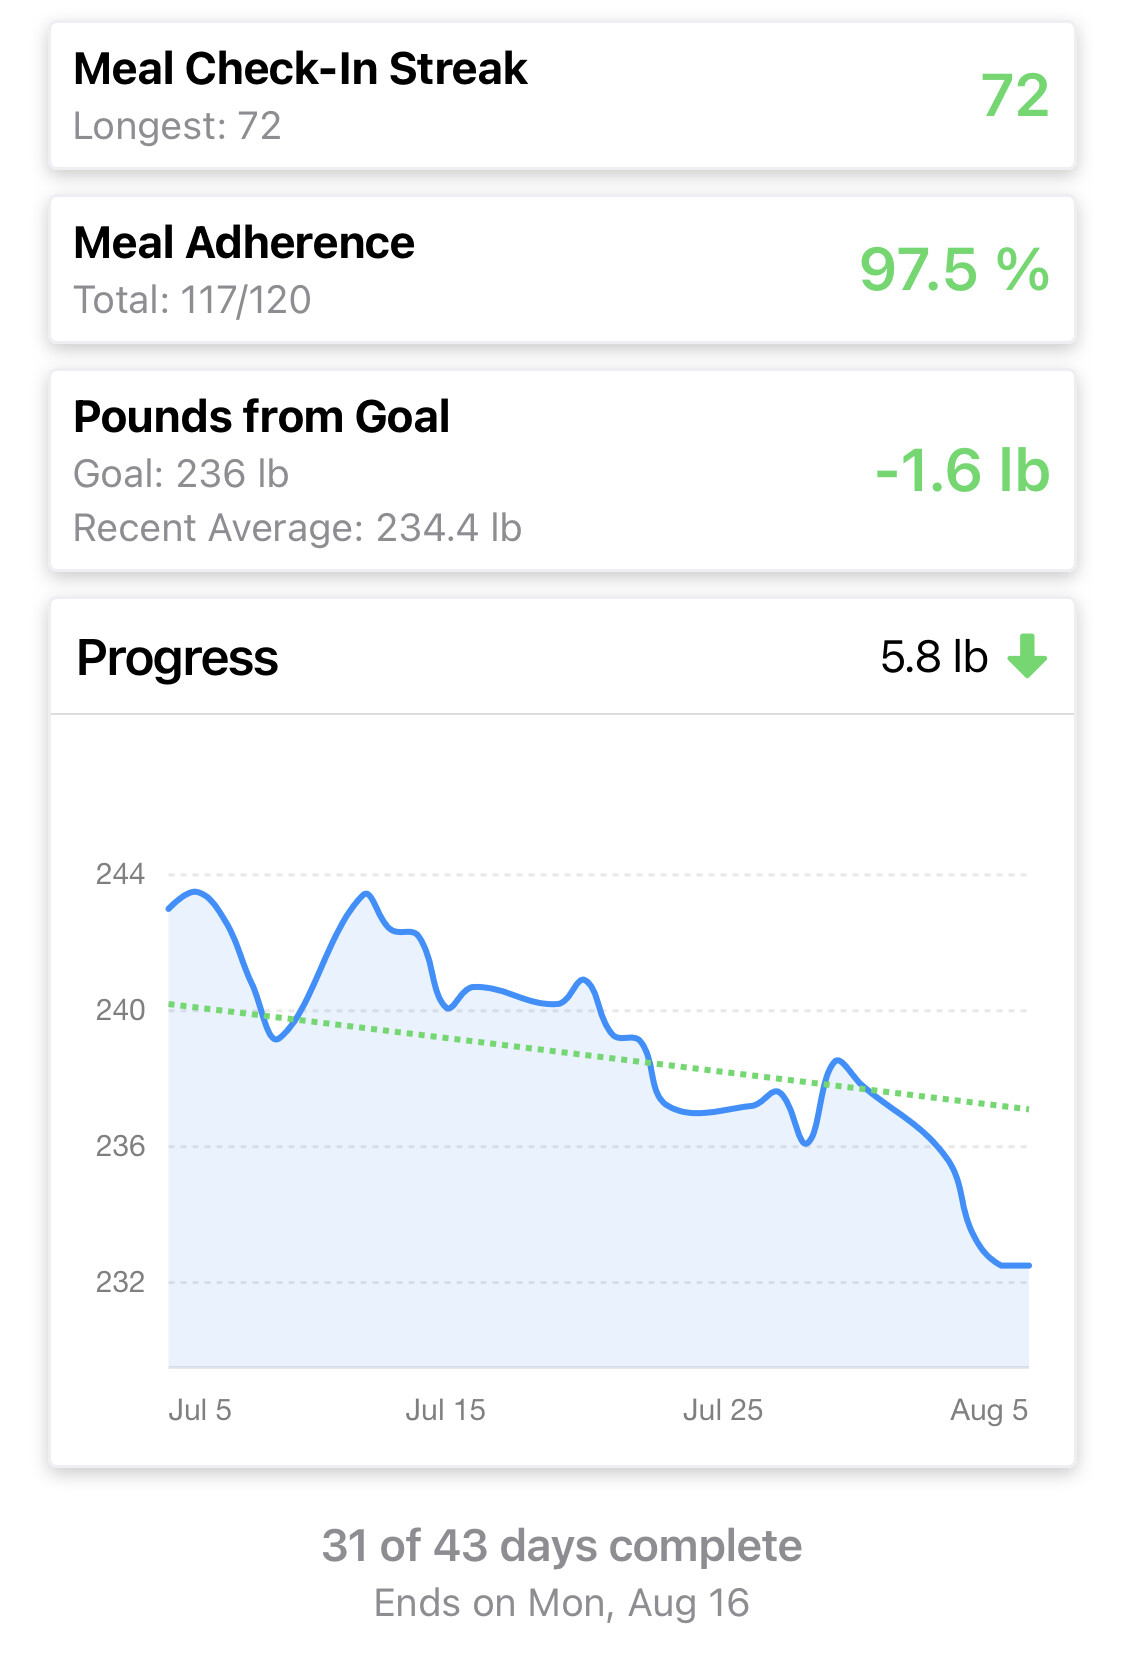Tap the Jul 5 axis label

coord(200,1410)
